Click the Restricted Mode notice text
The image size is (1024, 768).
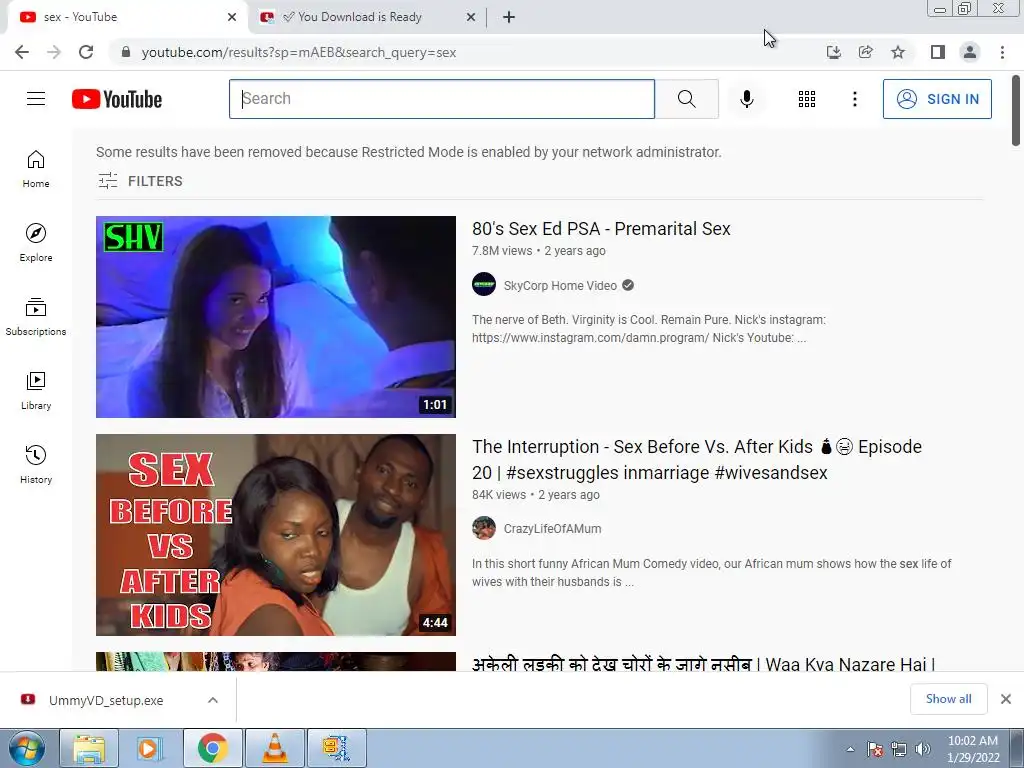click(409, 152)
